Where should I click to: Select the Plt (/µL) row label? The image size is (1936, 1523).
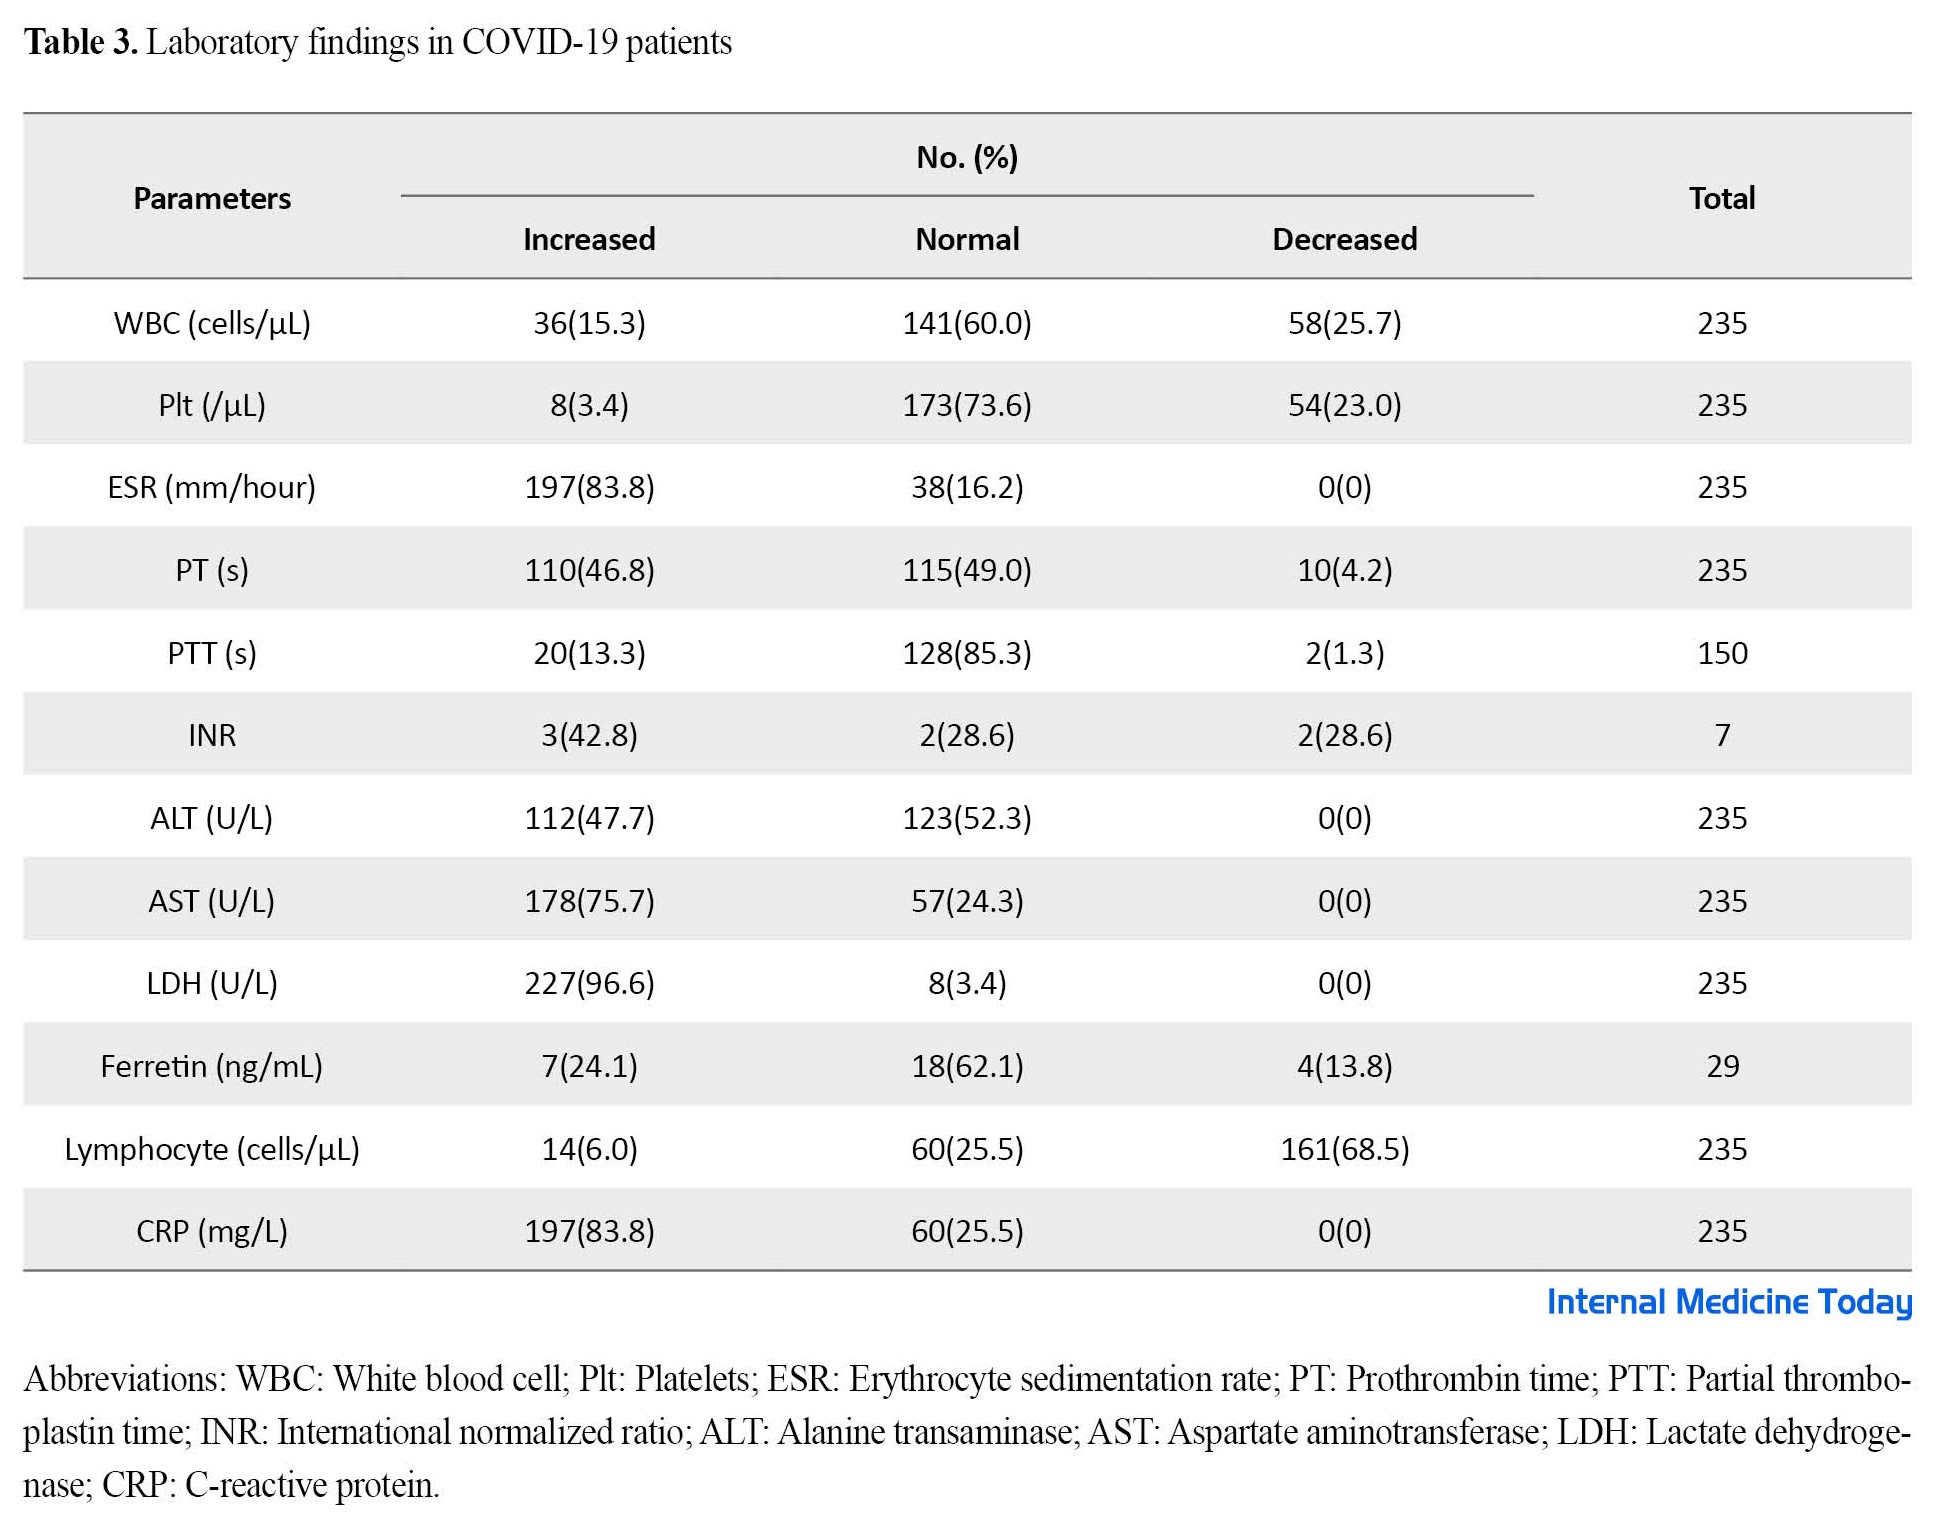[x=212, y=405]
